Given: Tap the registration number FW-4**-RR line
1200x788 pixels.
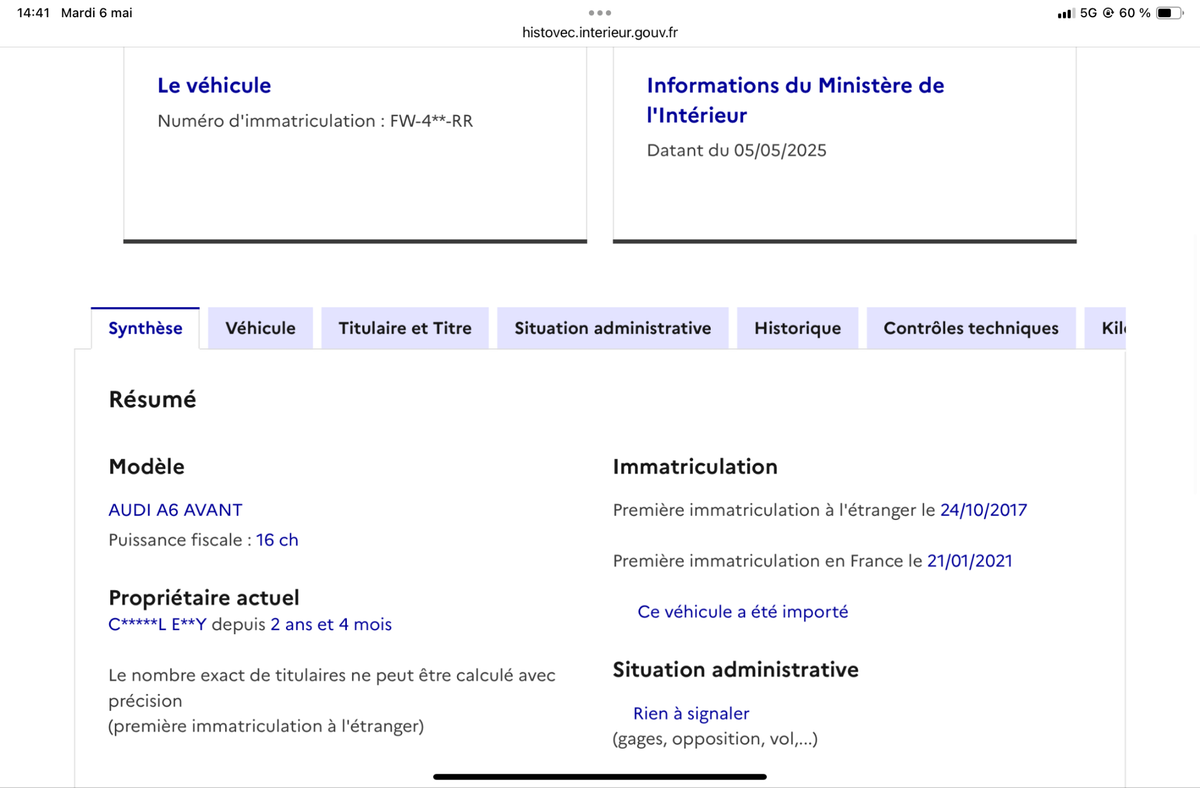Looking at the screenshot, I should coord(315,121).
